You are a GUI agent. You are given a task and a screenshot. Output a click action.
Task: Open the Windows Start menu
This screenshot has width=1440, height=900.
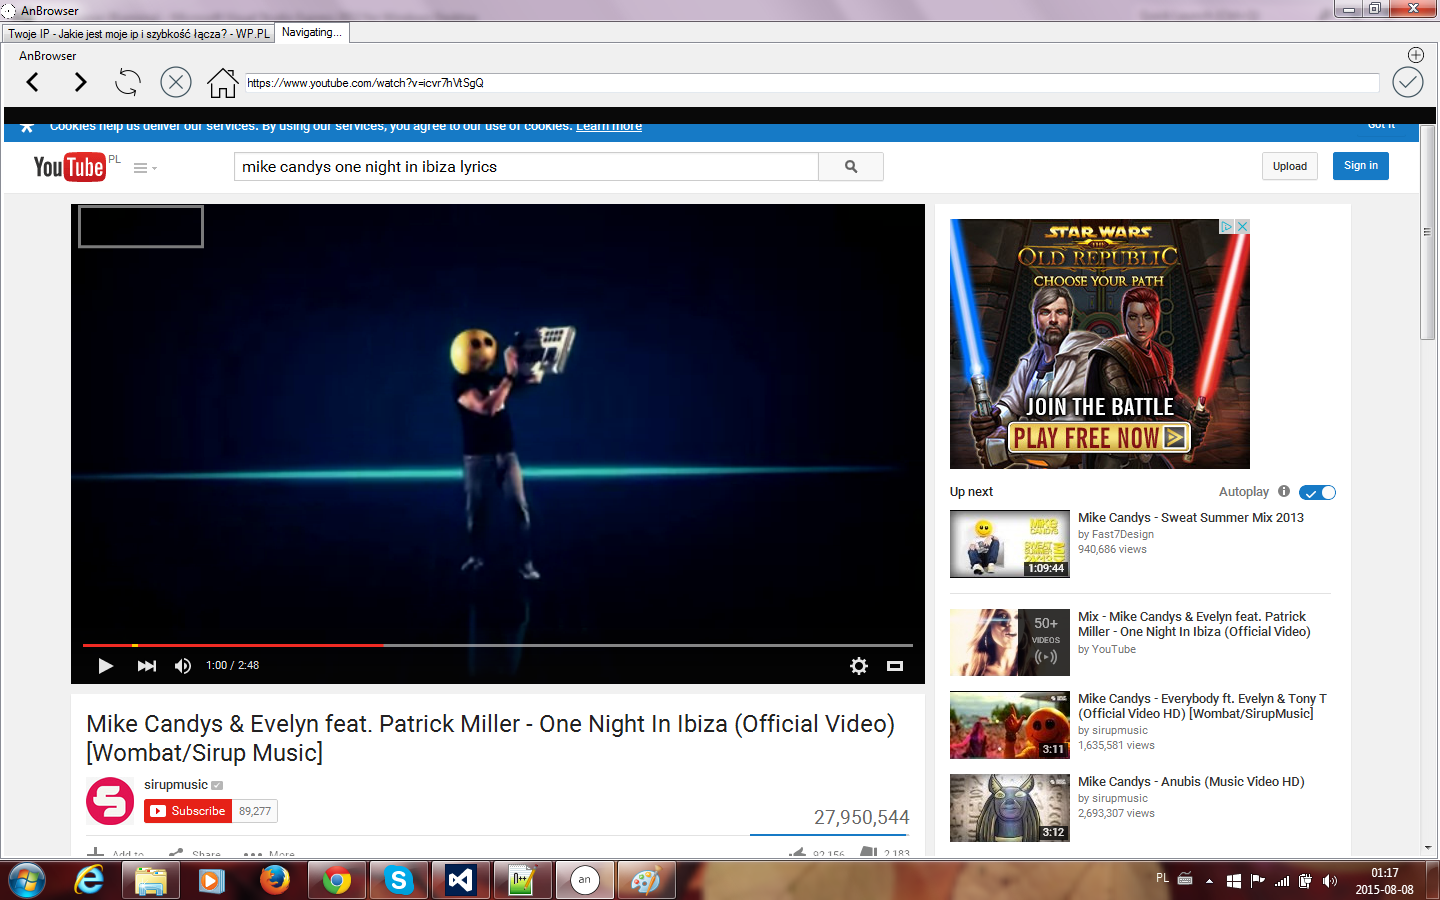(x=27, y=880)
